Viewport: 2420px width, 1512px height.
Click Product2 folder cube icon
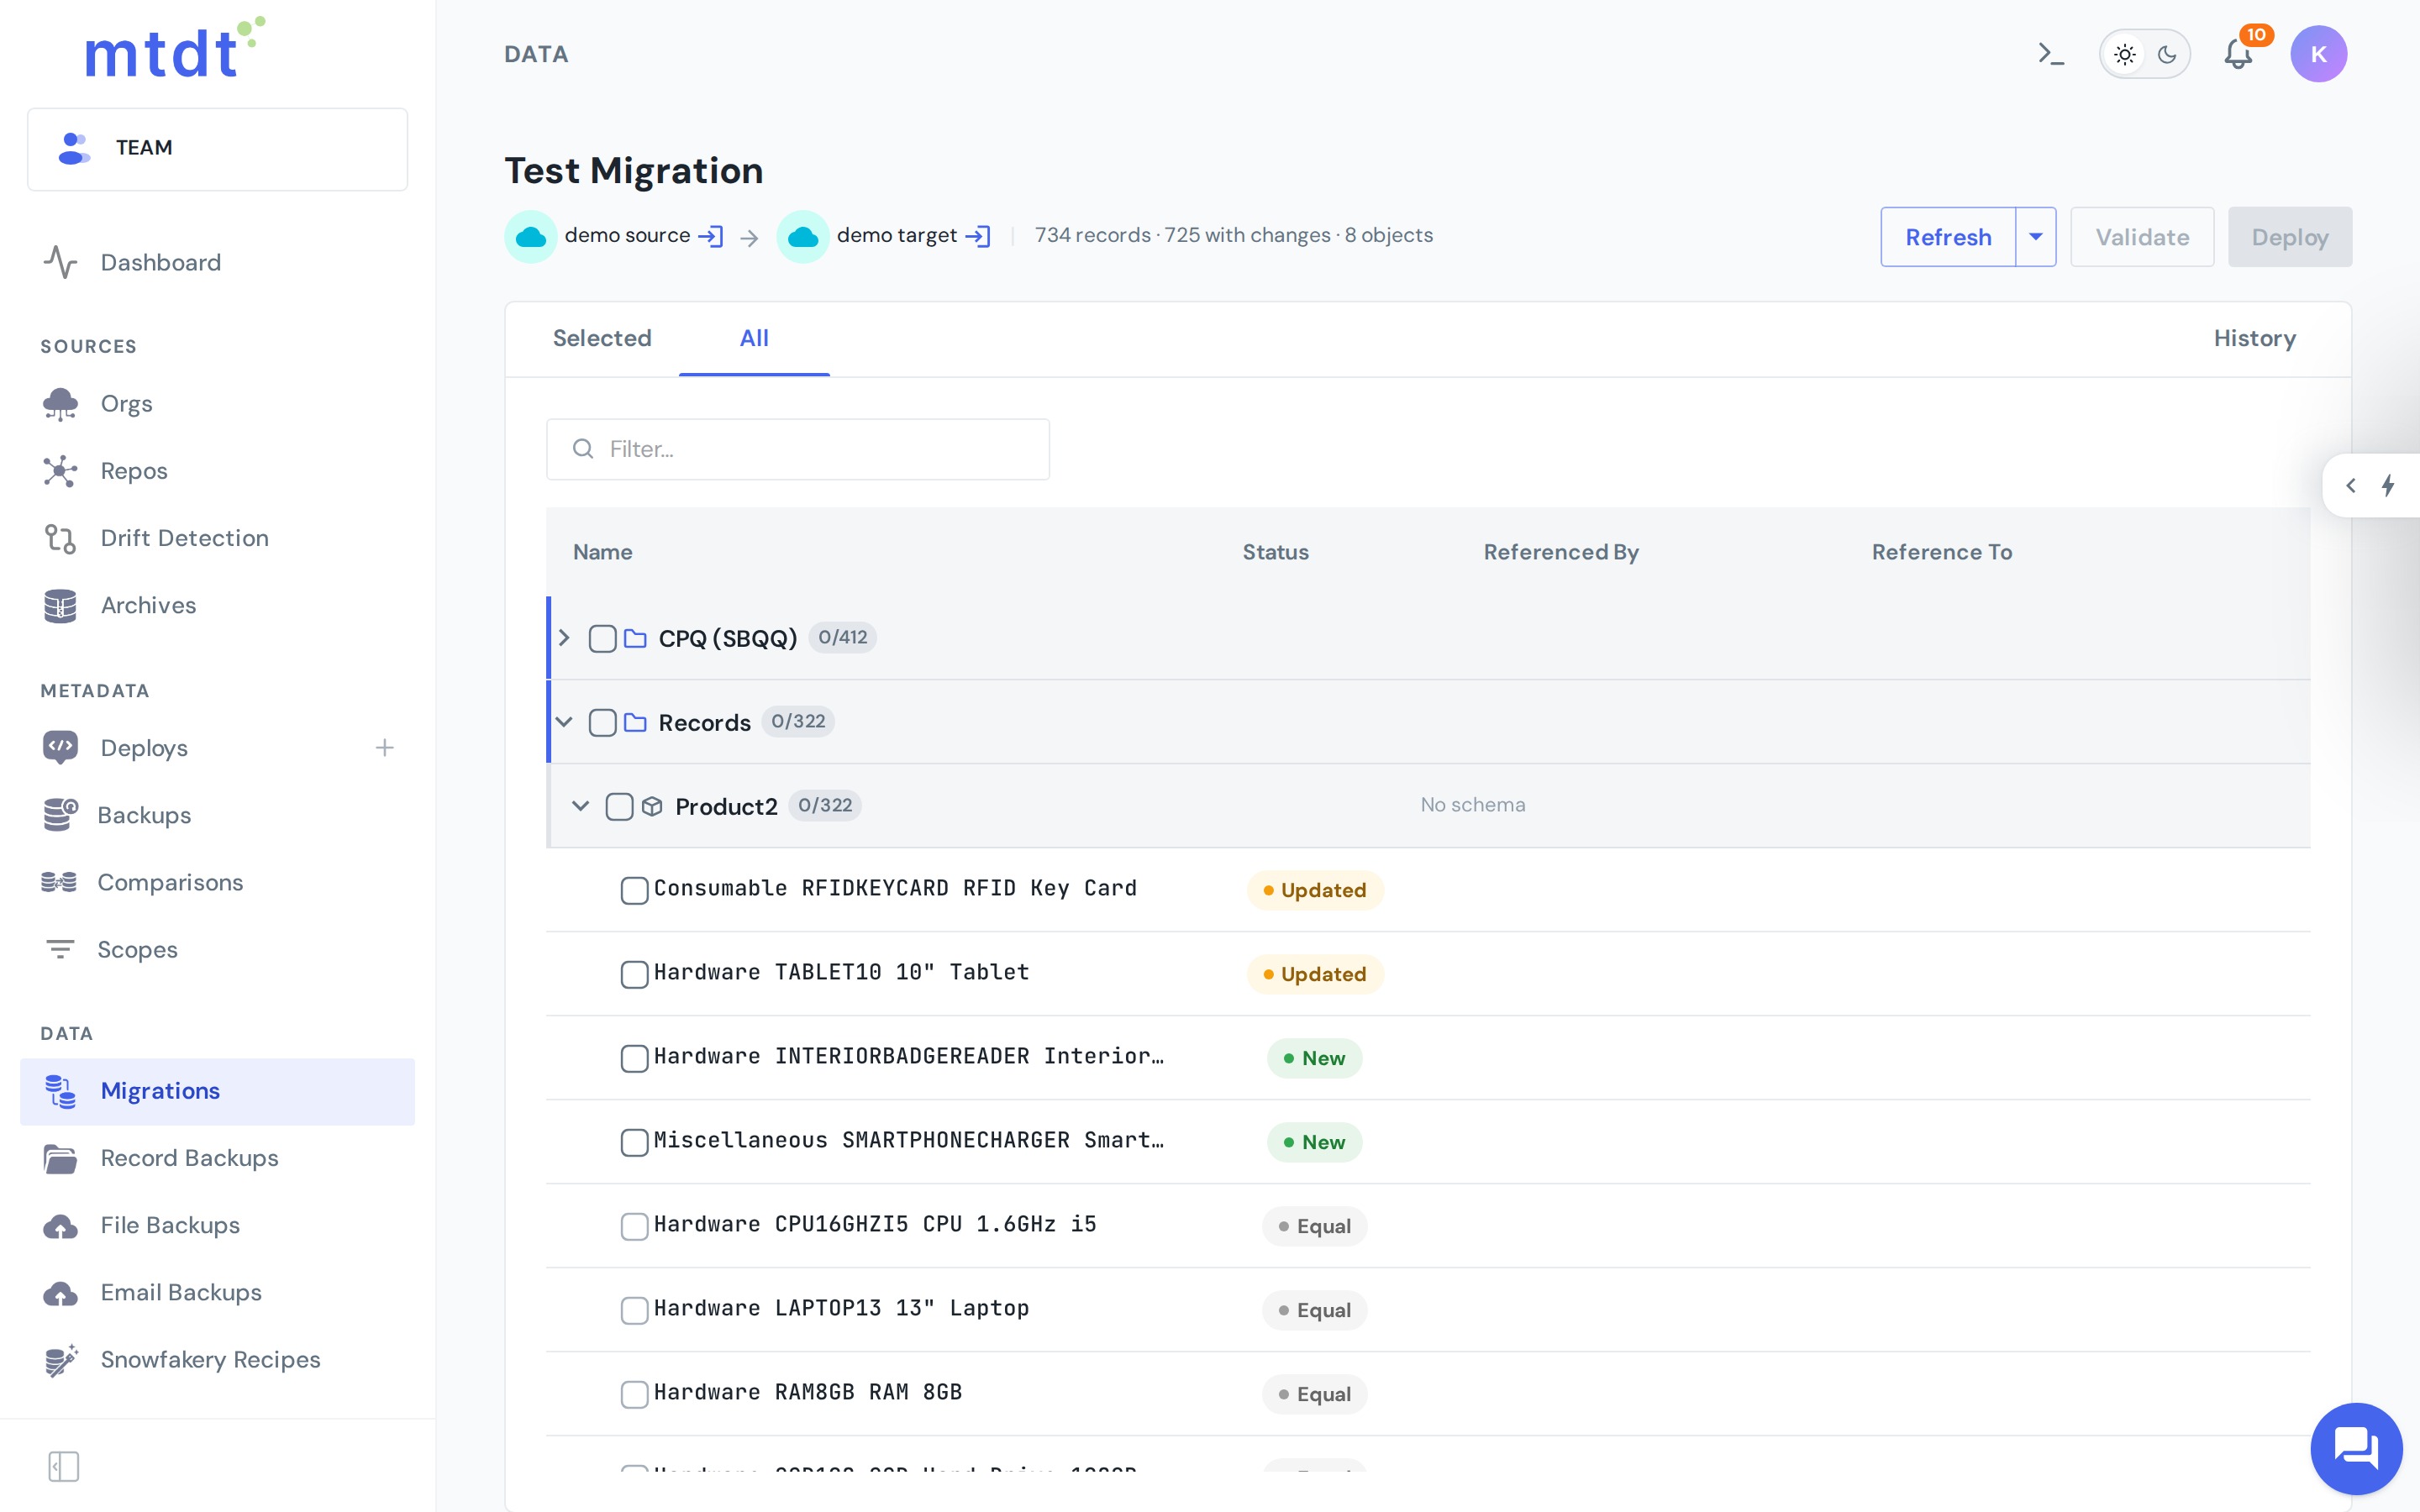652,806
